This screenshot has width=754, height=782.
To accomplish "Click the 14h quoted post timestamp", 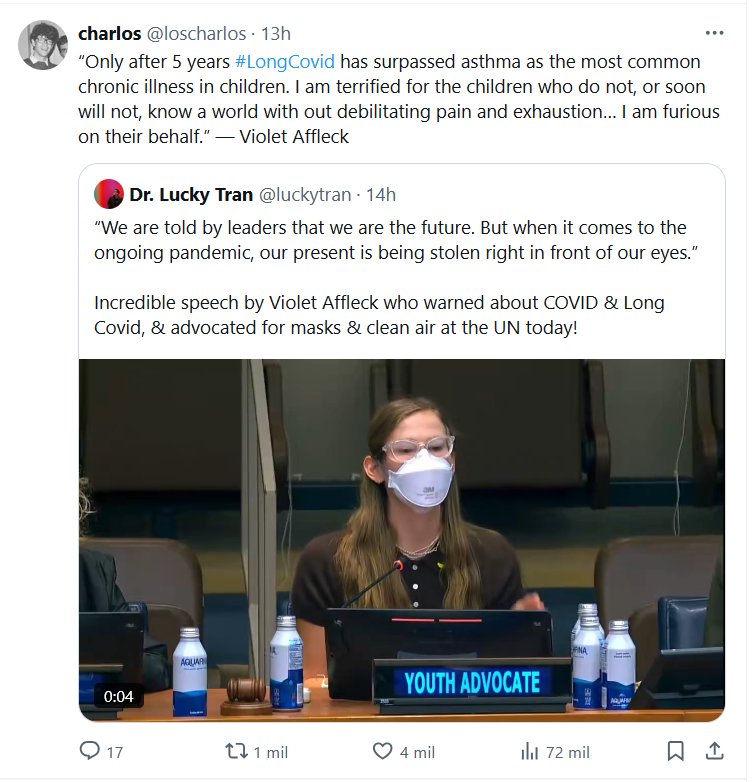I will [382, 194].
